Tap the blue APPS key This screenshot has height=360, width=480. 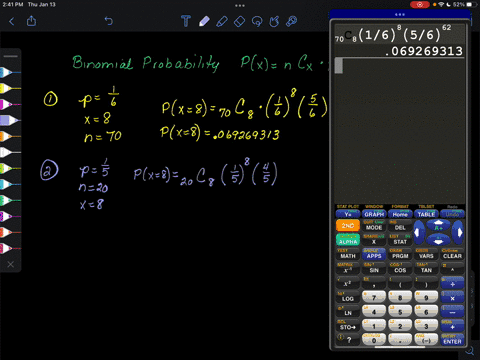tap(374, 256)
